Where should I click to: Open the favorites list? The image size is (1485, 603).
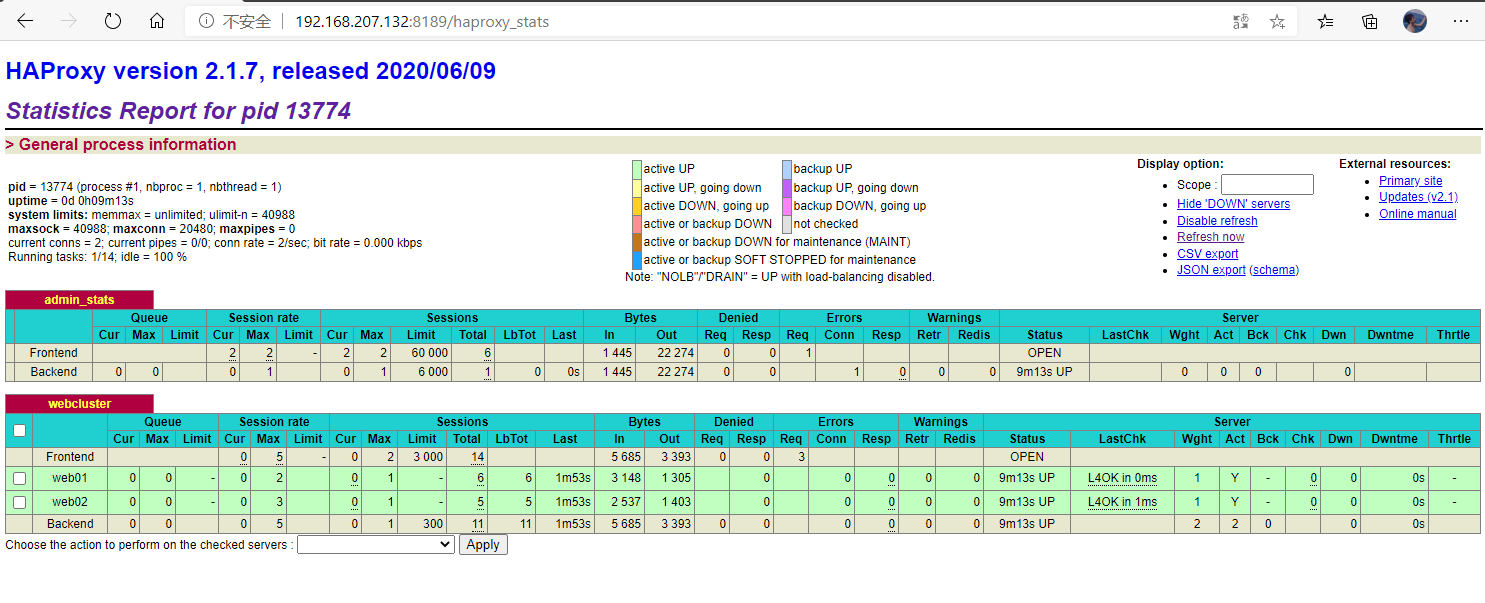pyautogui.click(x=1326, y=21)
